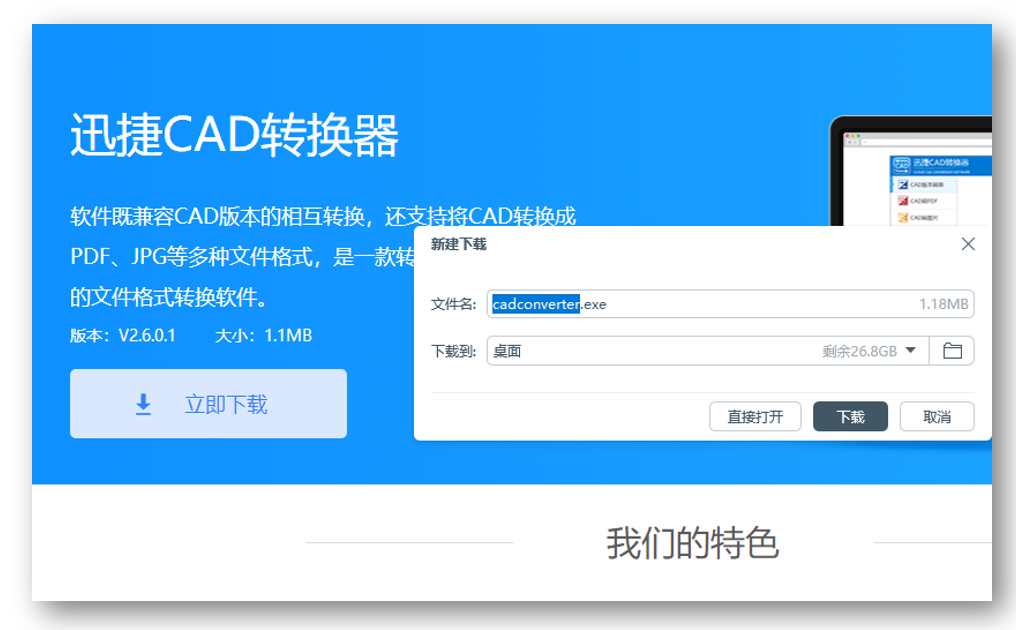Click the 下载到 label
The height and width of the screenshot is (630, 1016).
click(453, 351)
